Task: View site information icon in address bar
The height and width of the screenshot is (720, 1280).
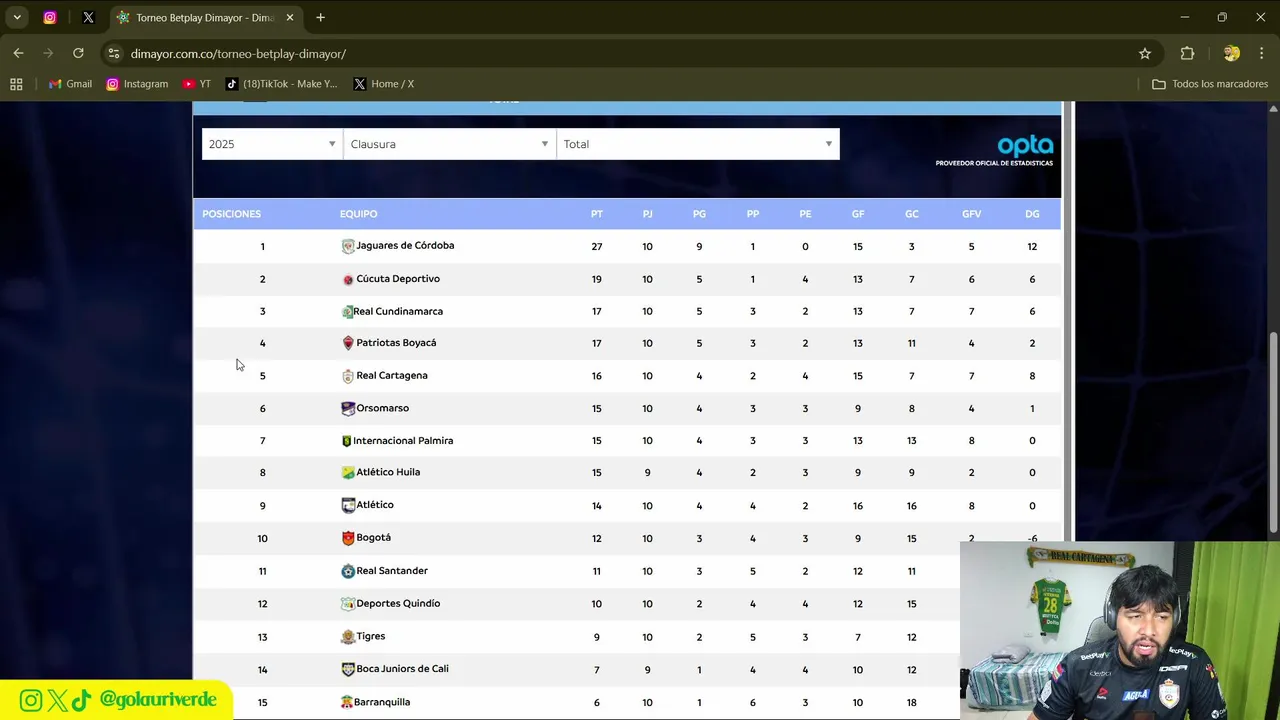Action: tap(114, 53)
